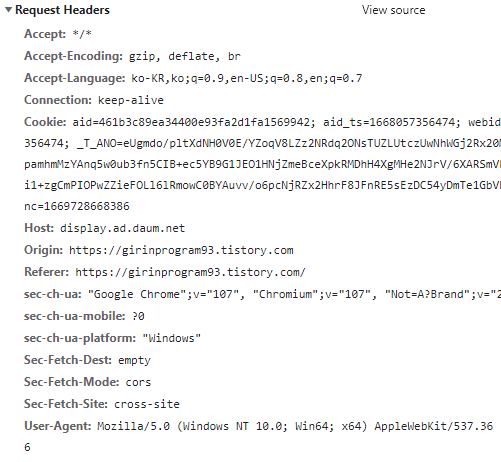Image resolution: width=501 pixels, height=462 pixels.
Task: Click the View source link
Action: tap(393, 10)
